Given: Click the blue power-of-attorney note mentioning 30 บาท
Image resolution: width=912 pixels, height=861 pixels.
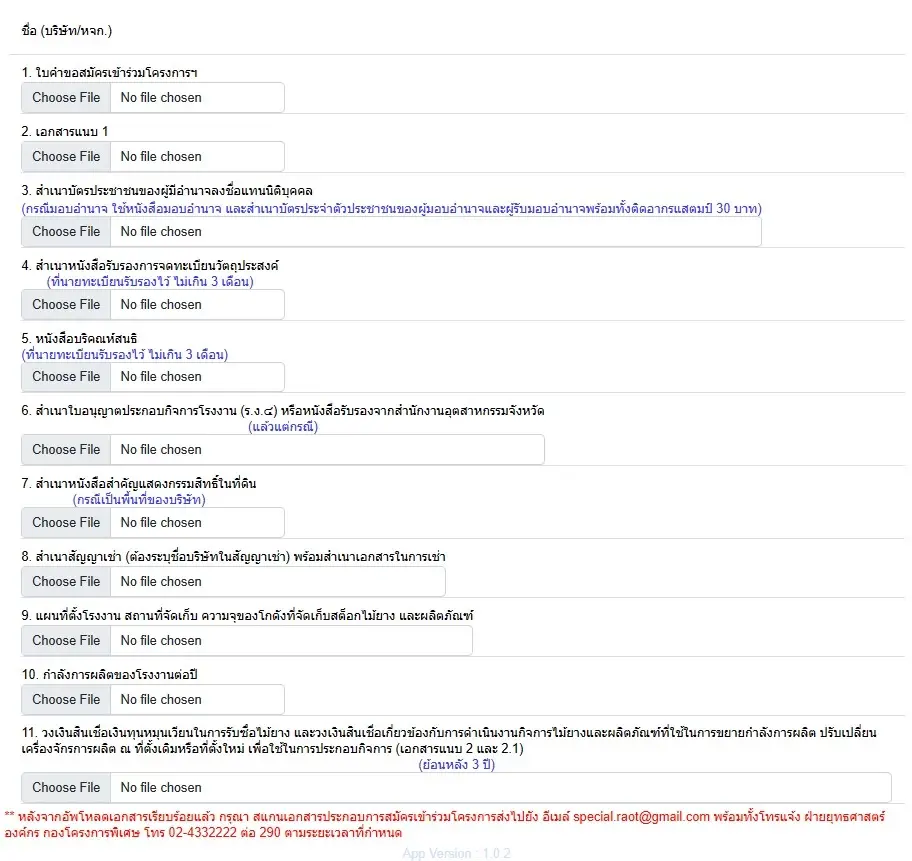Looking at the screenshot, I should pos(391,208).
